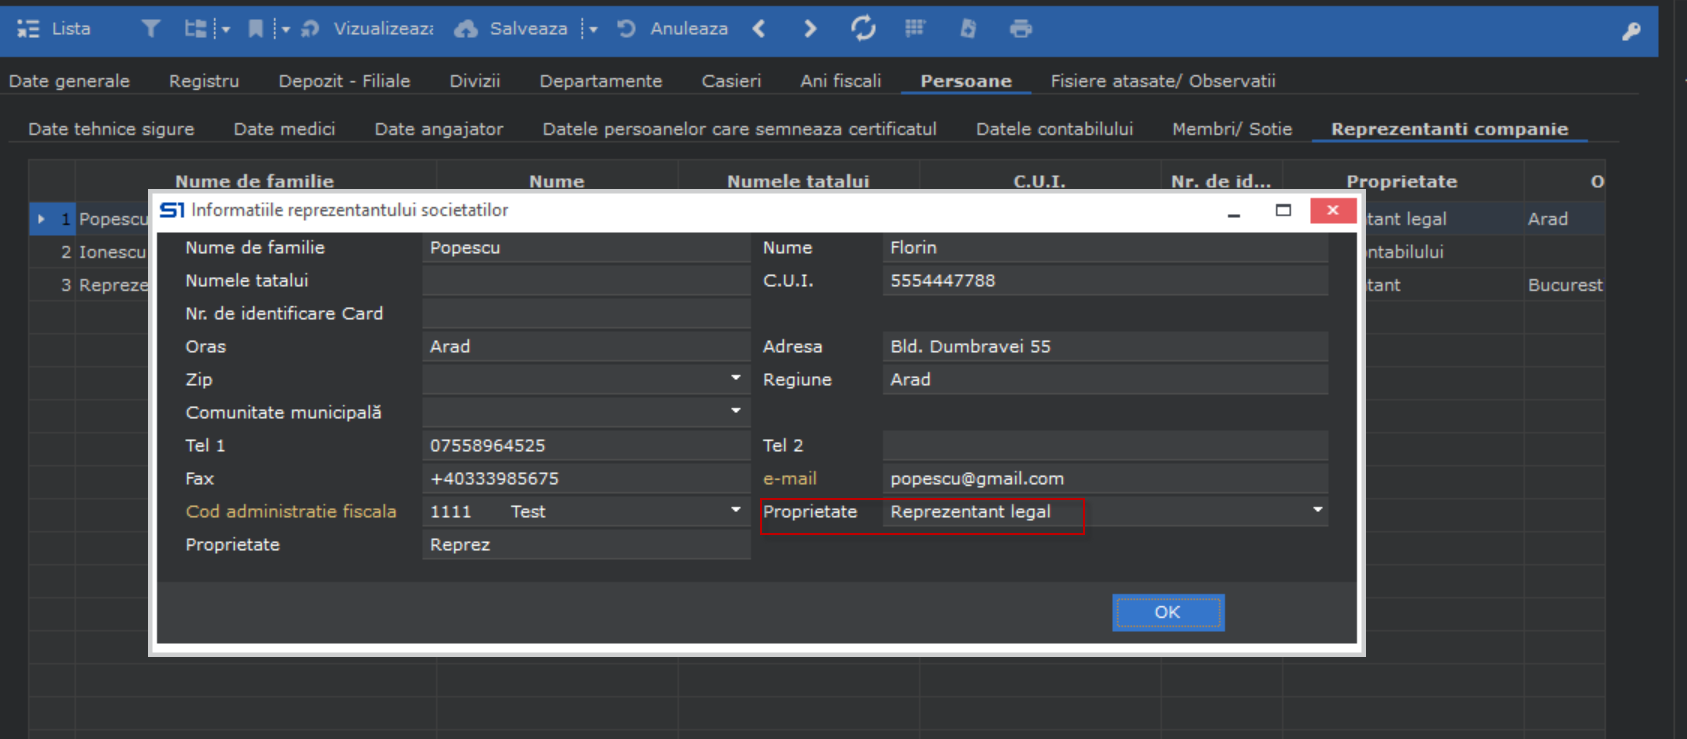The image size is (1687, 739).
Task: Open the Zip dropdown
Action: coord(735,378)
